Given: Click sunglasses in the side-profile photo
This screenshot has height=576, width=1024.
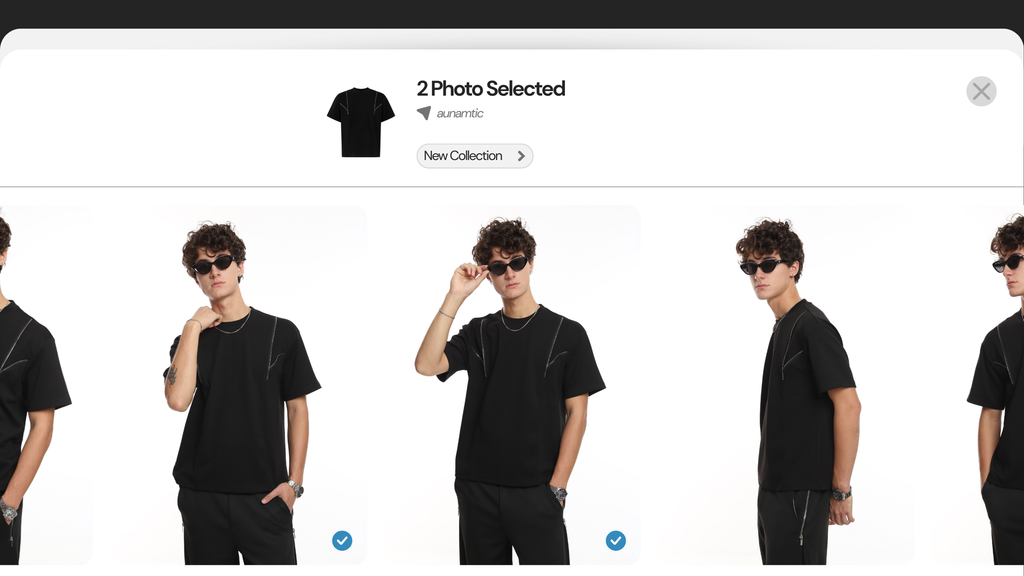Looking at the screenshot, I should coord(762,266).
